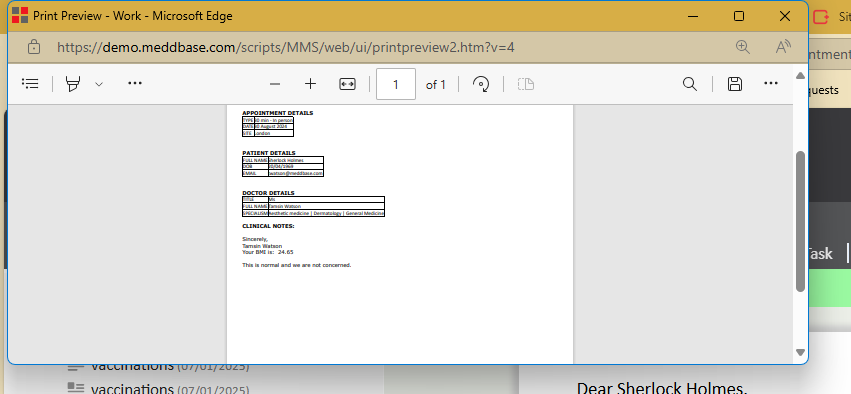Rotate the PDF page
Image resolution: width=851 pixels, height=394 pixels.
coord(481,84)
